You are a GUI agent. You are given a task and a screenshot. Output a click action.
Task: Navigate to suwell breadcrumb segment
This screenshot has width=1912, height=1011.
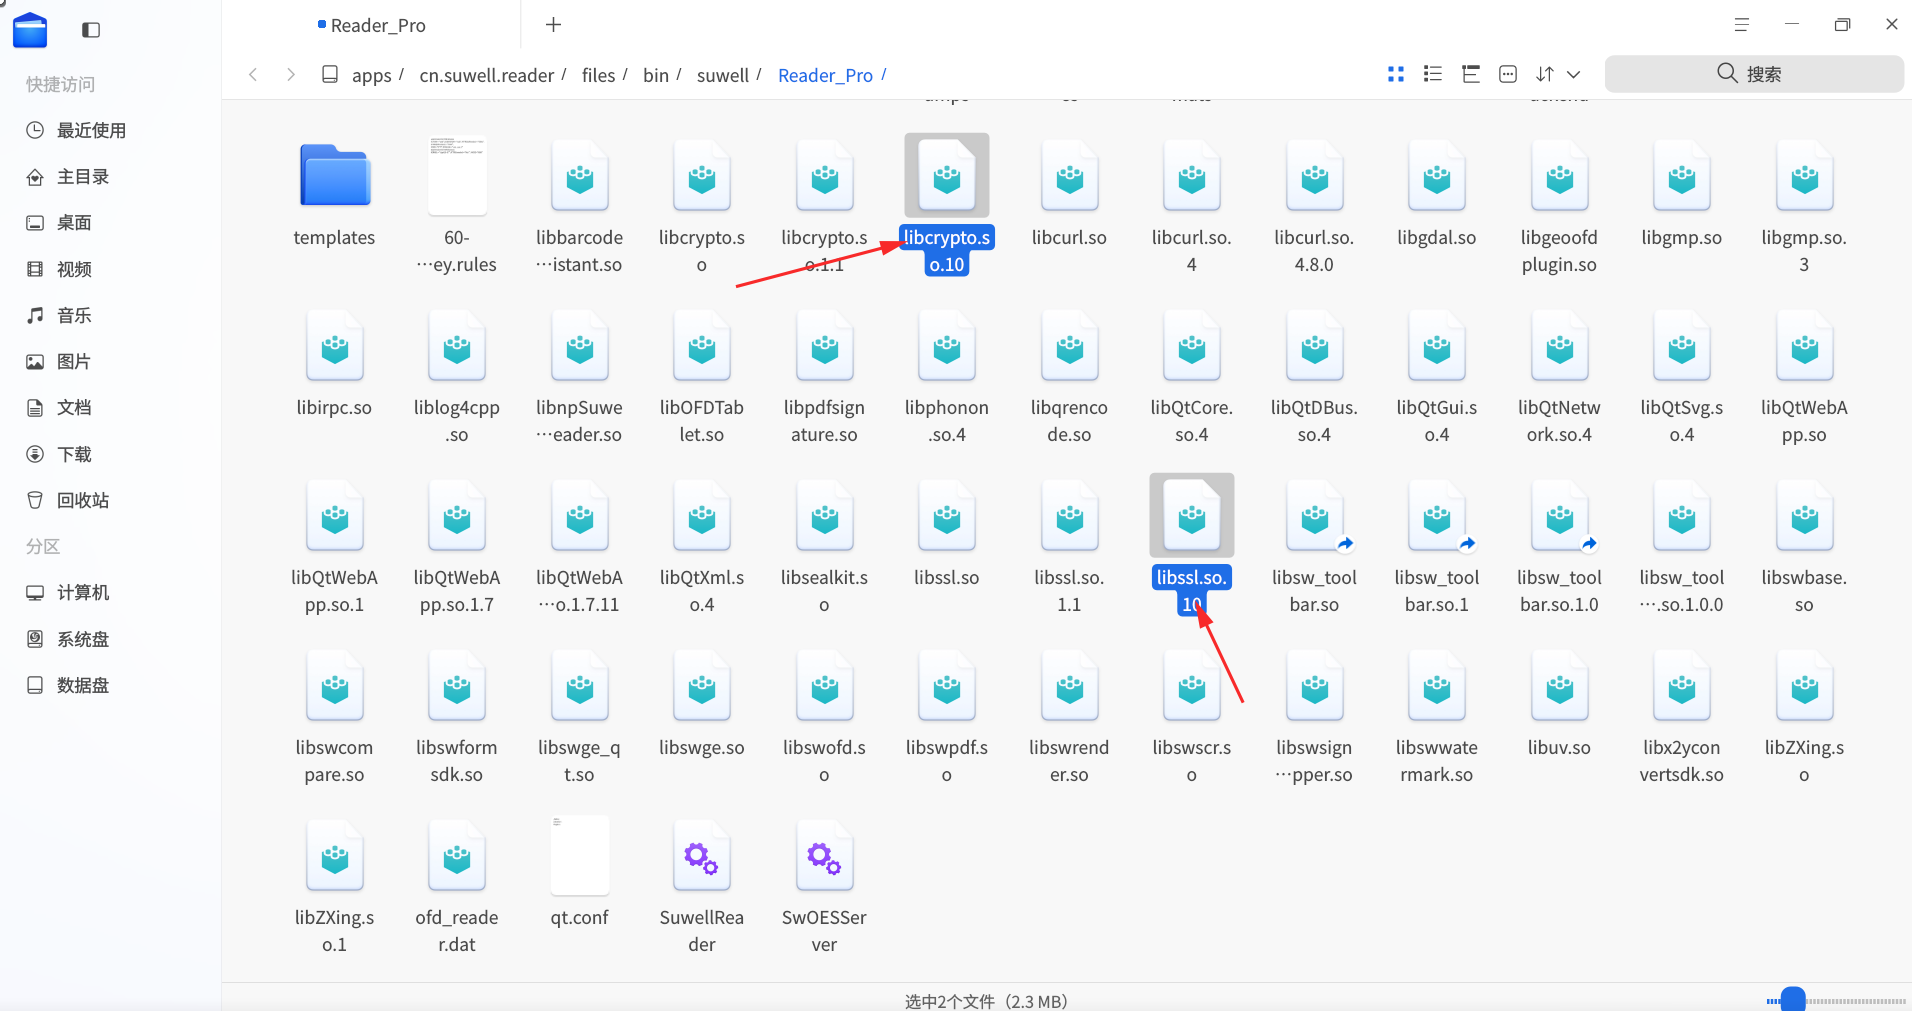pyautogui.click(x=723, y=75)
